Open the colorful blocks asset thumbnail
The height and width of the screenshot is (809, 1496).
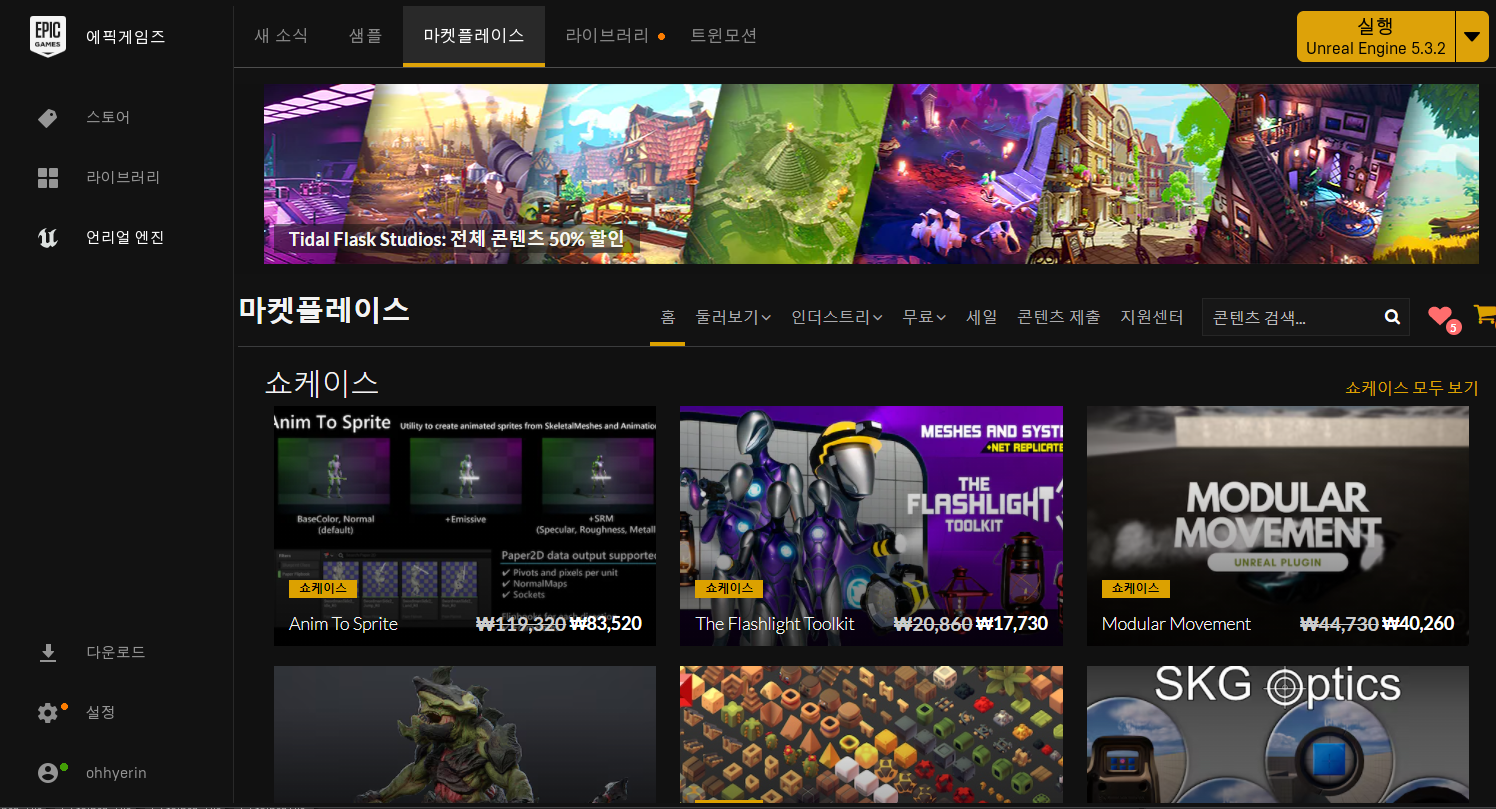coord(871,735)
